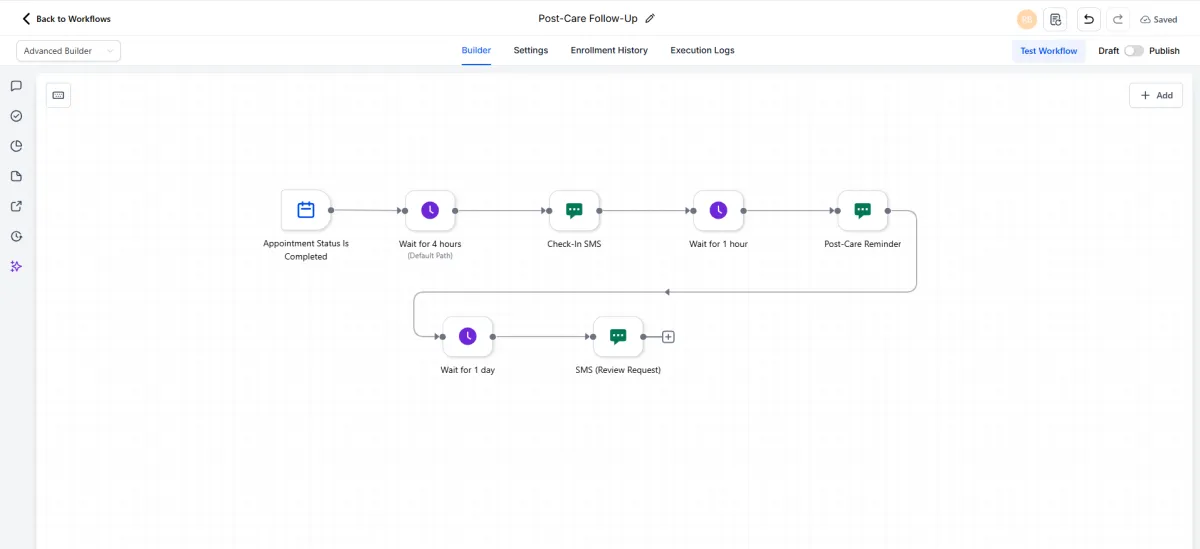1200x549 pixels.
Task: Click the undo arrow icon
Action: [x=1088, y=19]
